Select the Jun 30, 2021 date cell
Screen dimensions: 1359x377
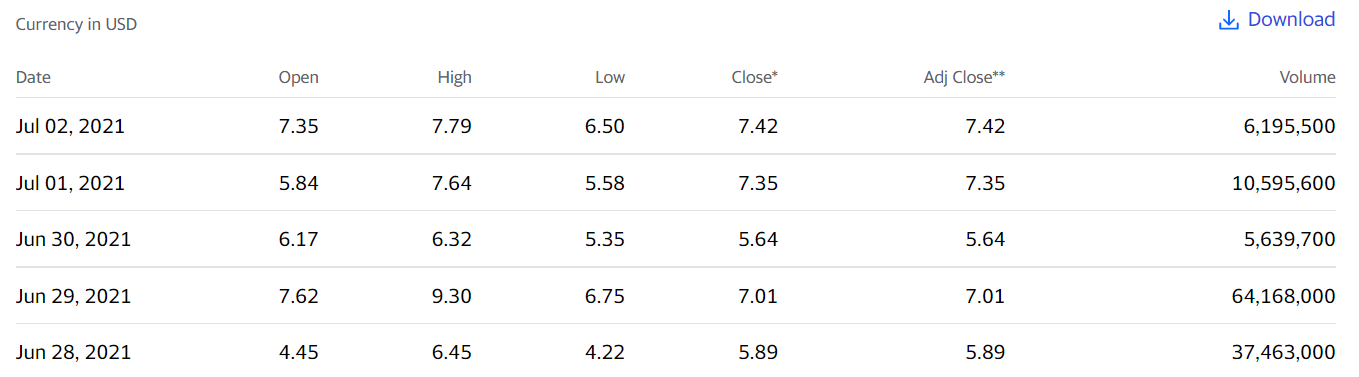[73, 240]
